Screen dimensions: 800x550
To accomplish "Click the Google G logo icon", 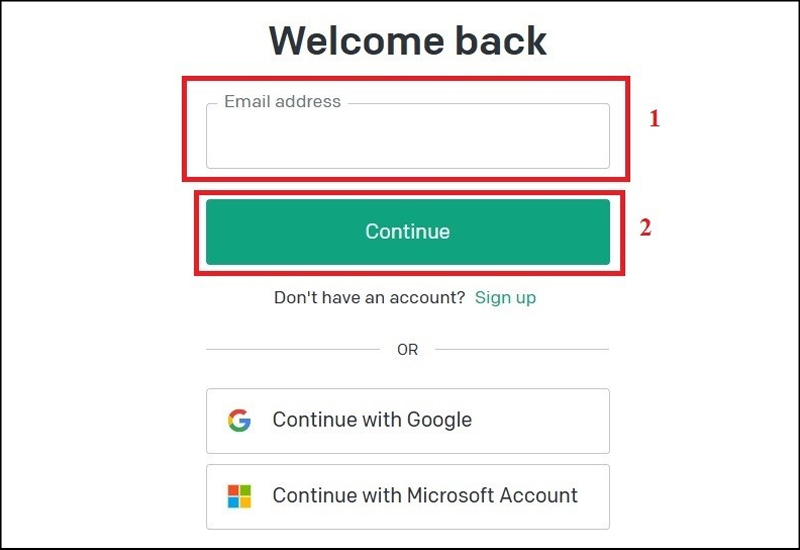I will click(239, 420).
